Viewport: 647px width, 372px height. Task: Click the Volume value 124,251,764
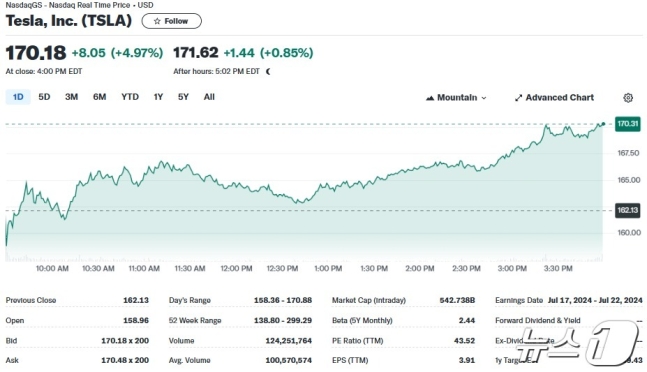pyautogui.click(x=288, y=341)
